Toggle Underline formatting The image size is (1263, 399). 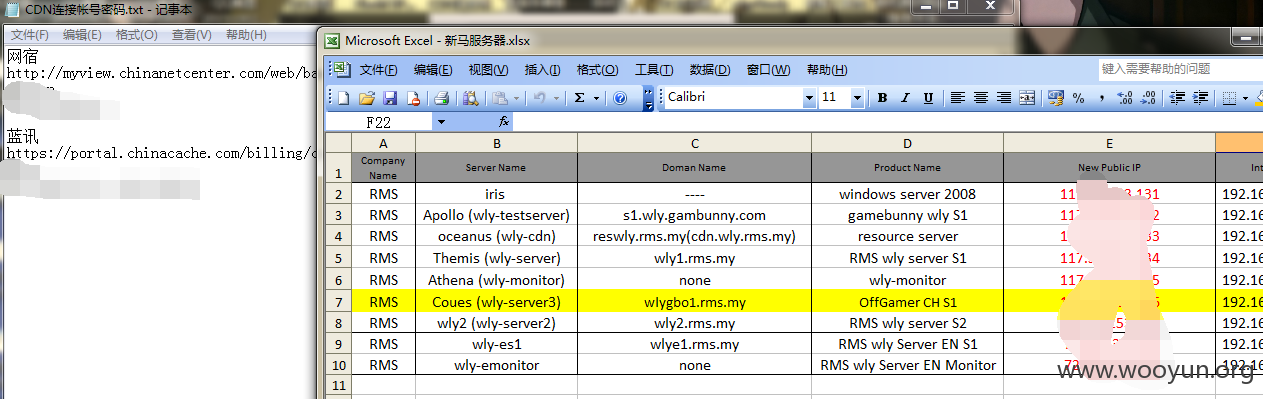(x=929, y=98)
